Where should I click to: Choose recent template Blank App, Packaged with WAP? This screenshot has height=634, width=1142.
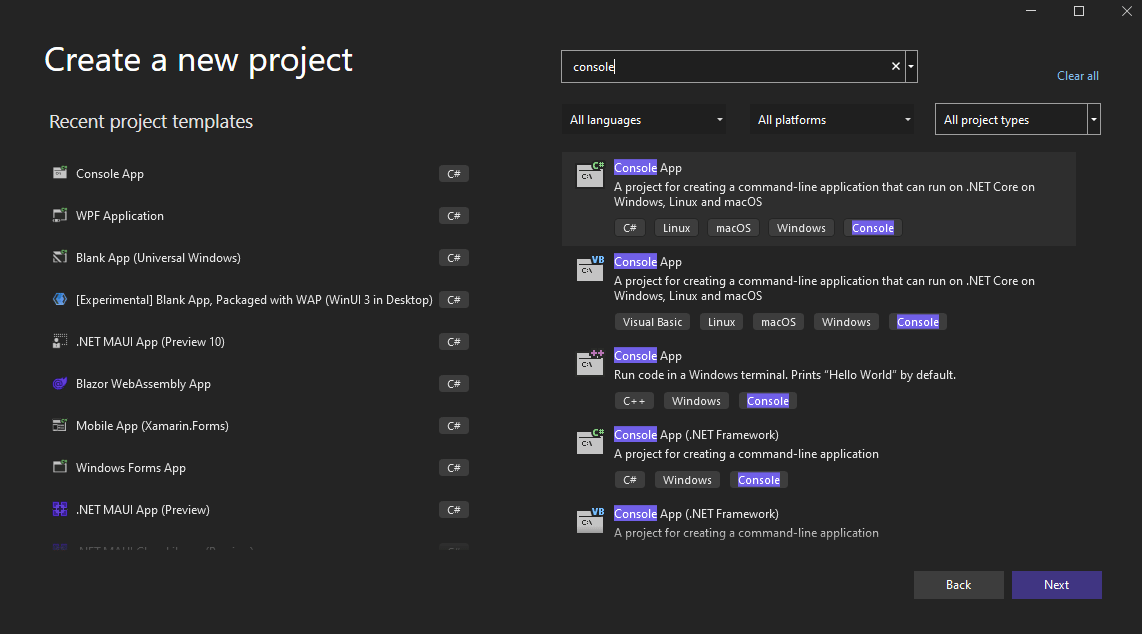point(260,299)
